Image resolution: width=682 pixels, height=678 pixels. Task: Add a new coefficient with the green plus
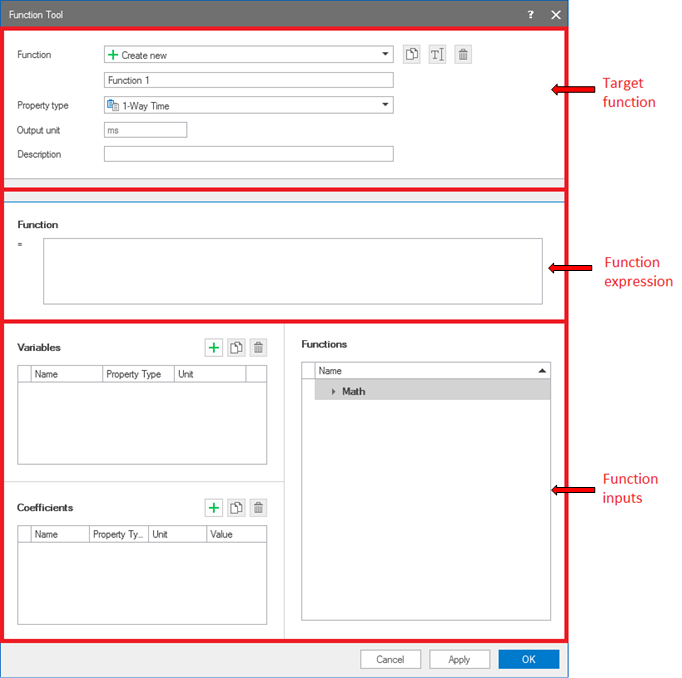pos(213,508)
